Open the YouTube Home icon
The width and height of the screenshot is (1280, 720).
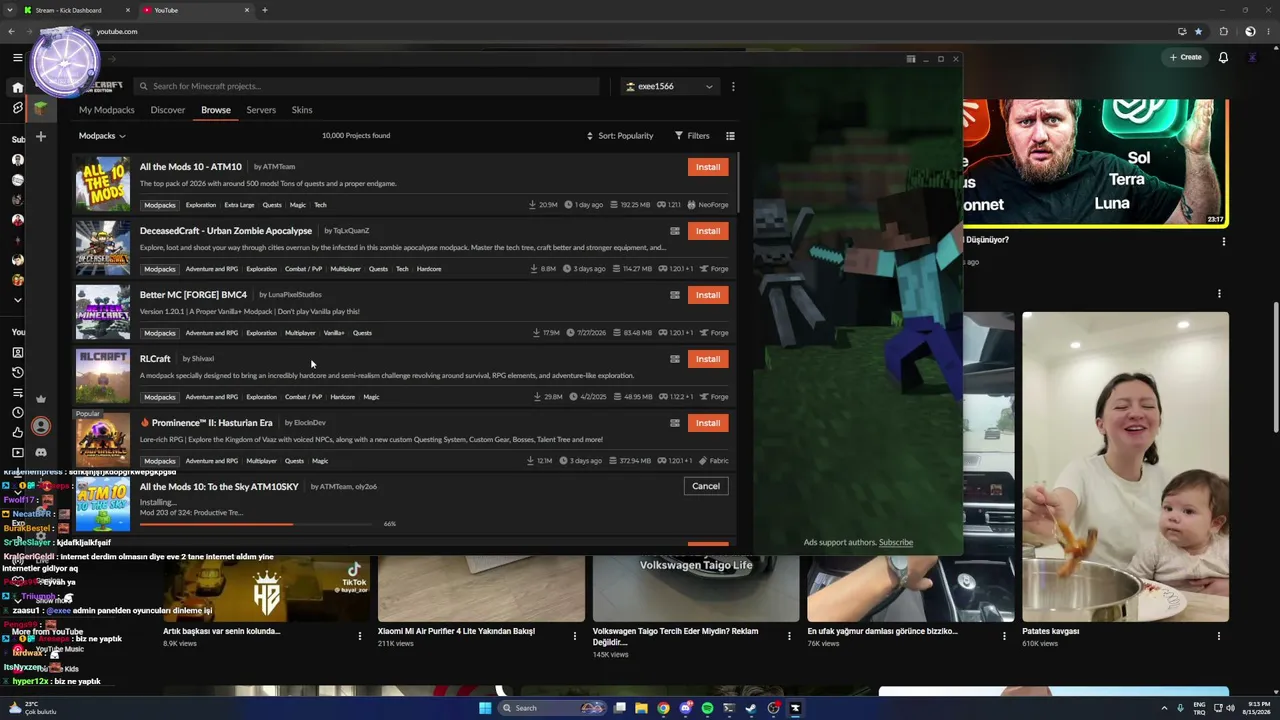click(x=17, y=87)
